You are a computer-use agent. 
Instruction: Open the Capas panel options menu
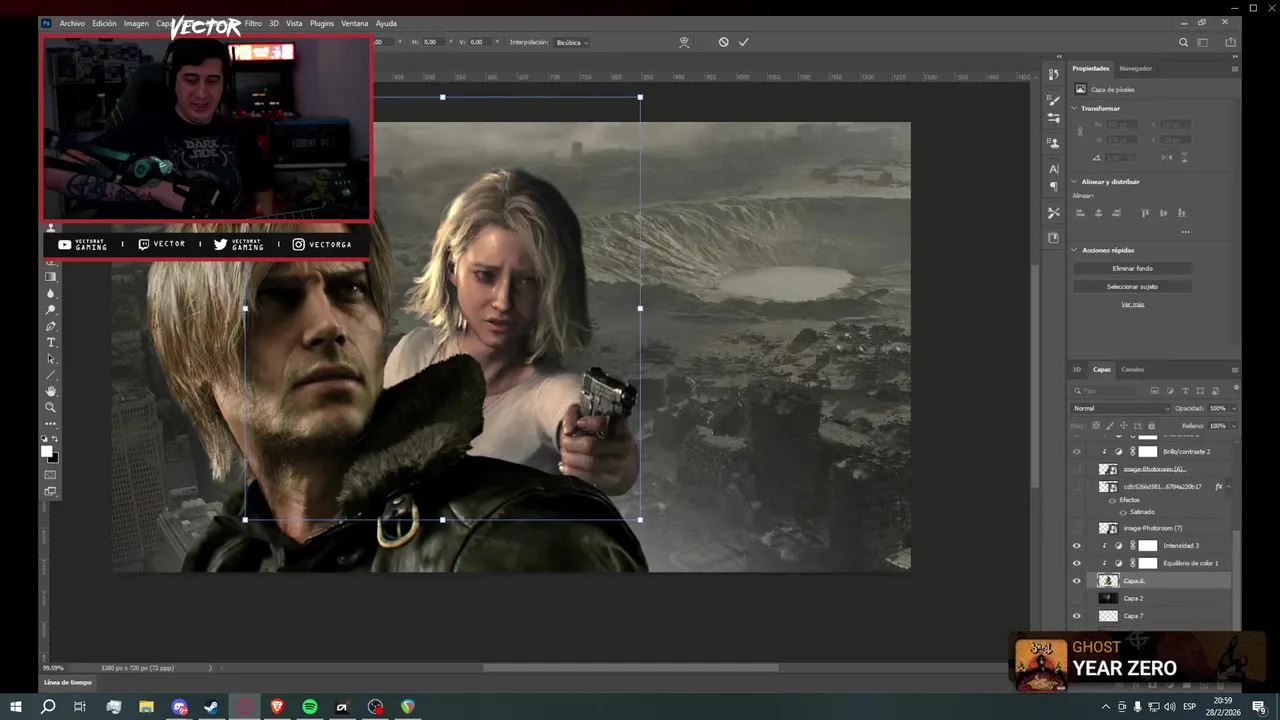(x=1235, y=369)
